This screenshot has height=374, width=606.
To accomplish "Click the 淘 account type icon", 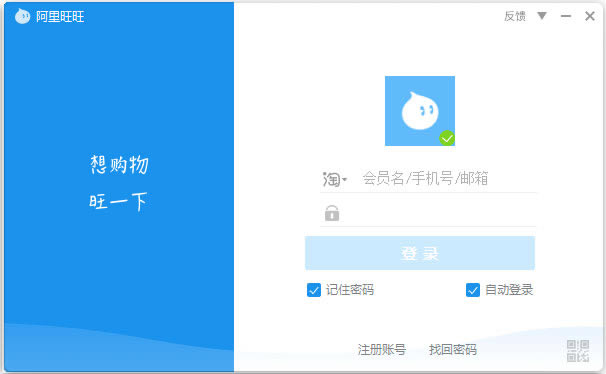I will click(332, 180).
